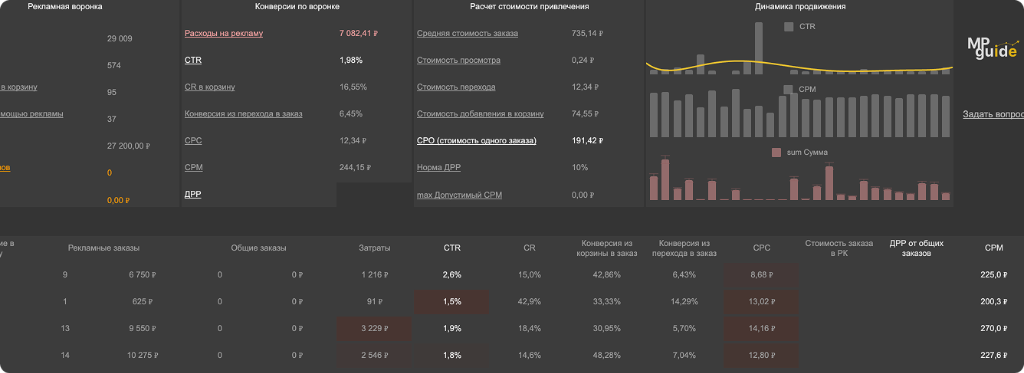The width and height of the screenshot is (1024, 373).
Task: Click the Общие заказы column header
Action: [x=259, y=248]
